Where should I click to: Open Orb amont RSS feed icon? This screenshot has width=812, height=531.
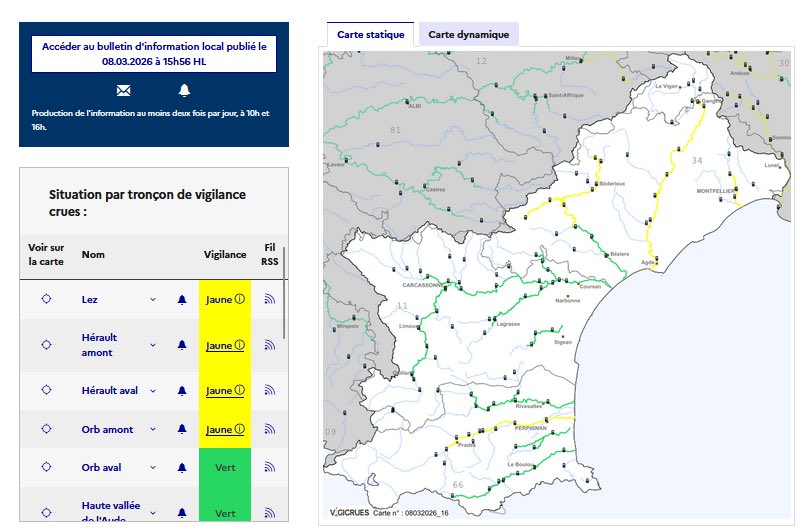[269, 429]
